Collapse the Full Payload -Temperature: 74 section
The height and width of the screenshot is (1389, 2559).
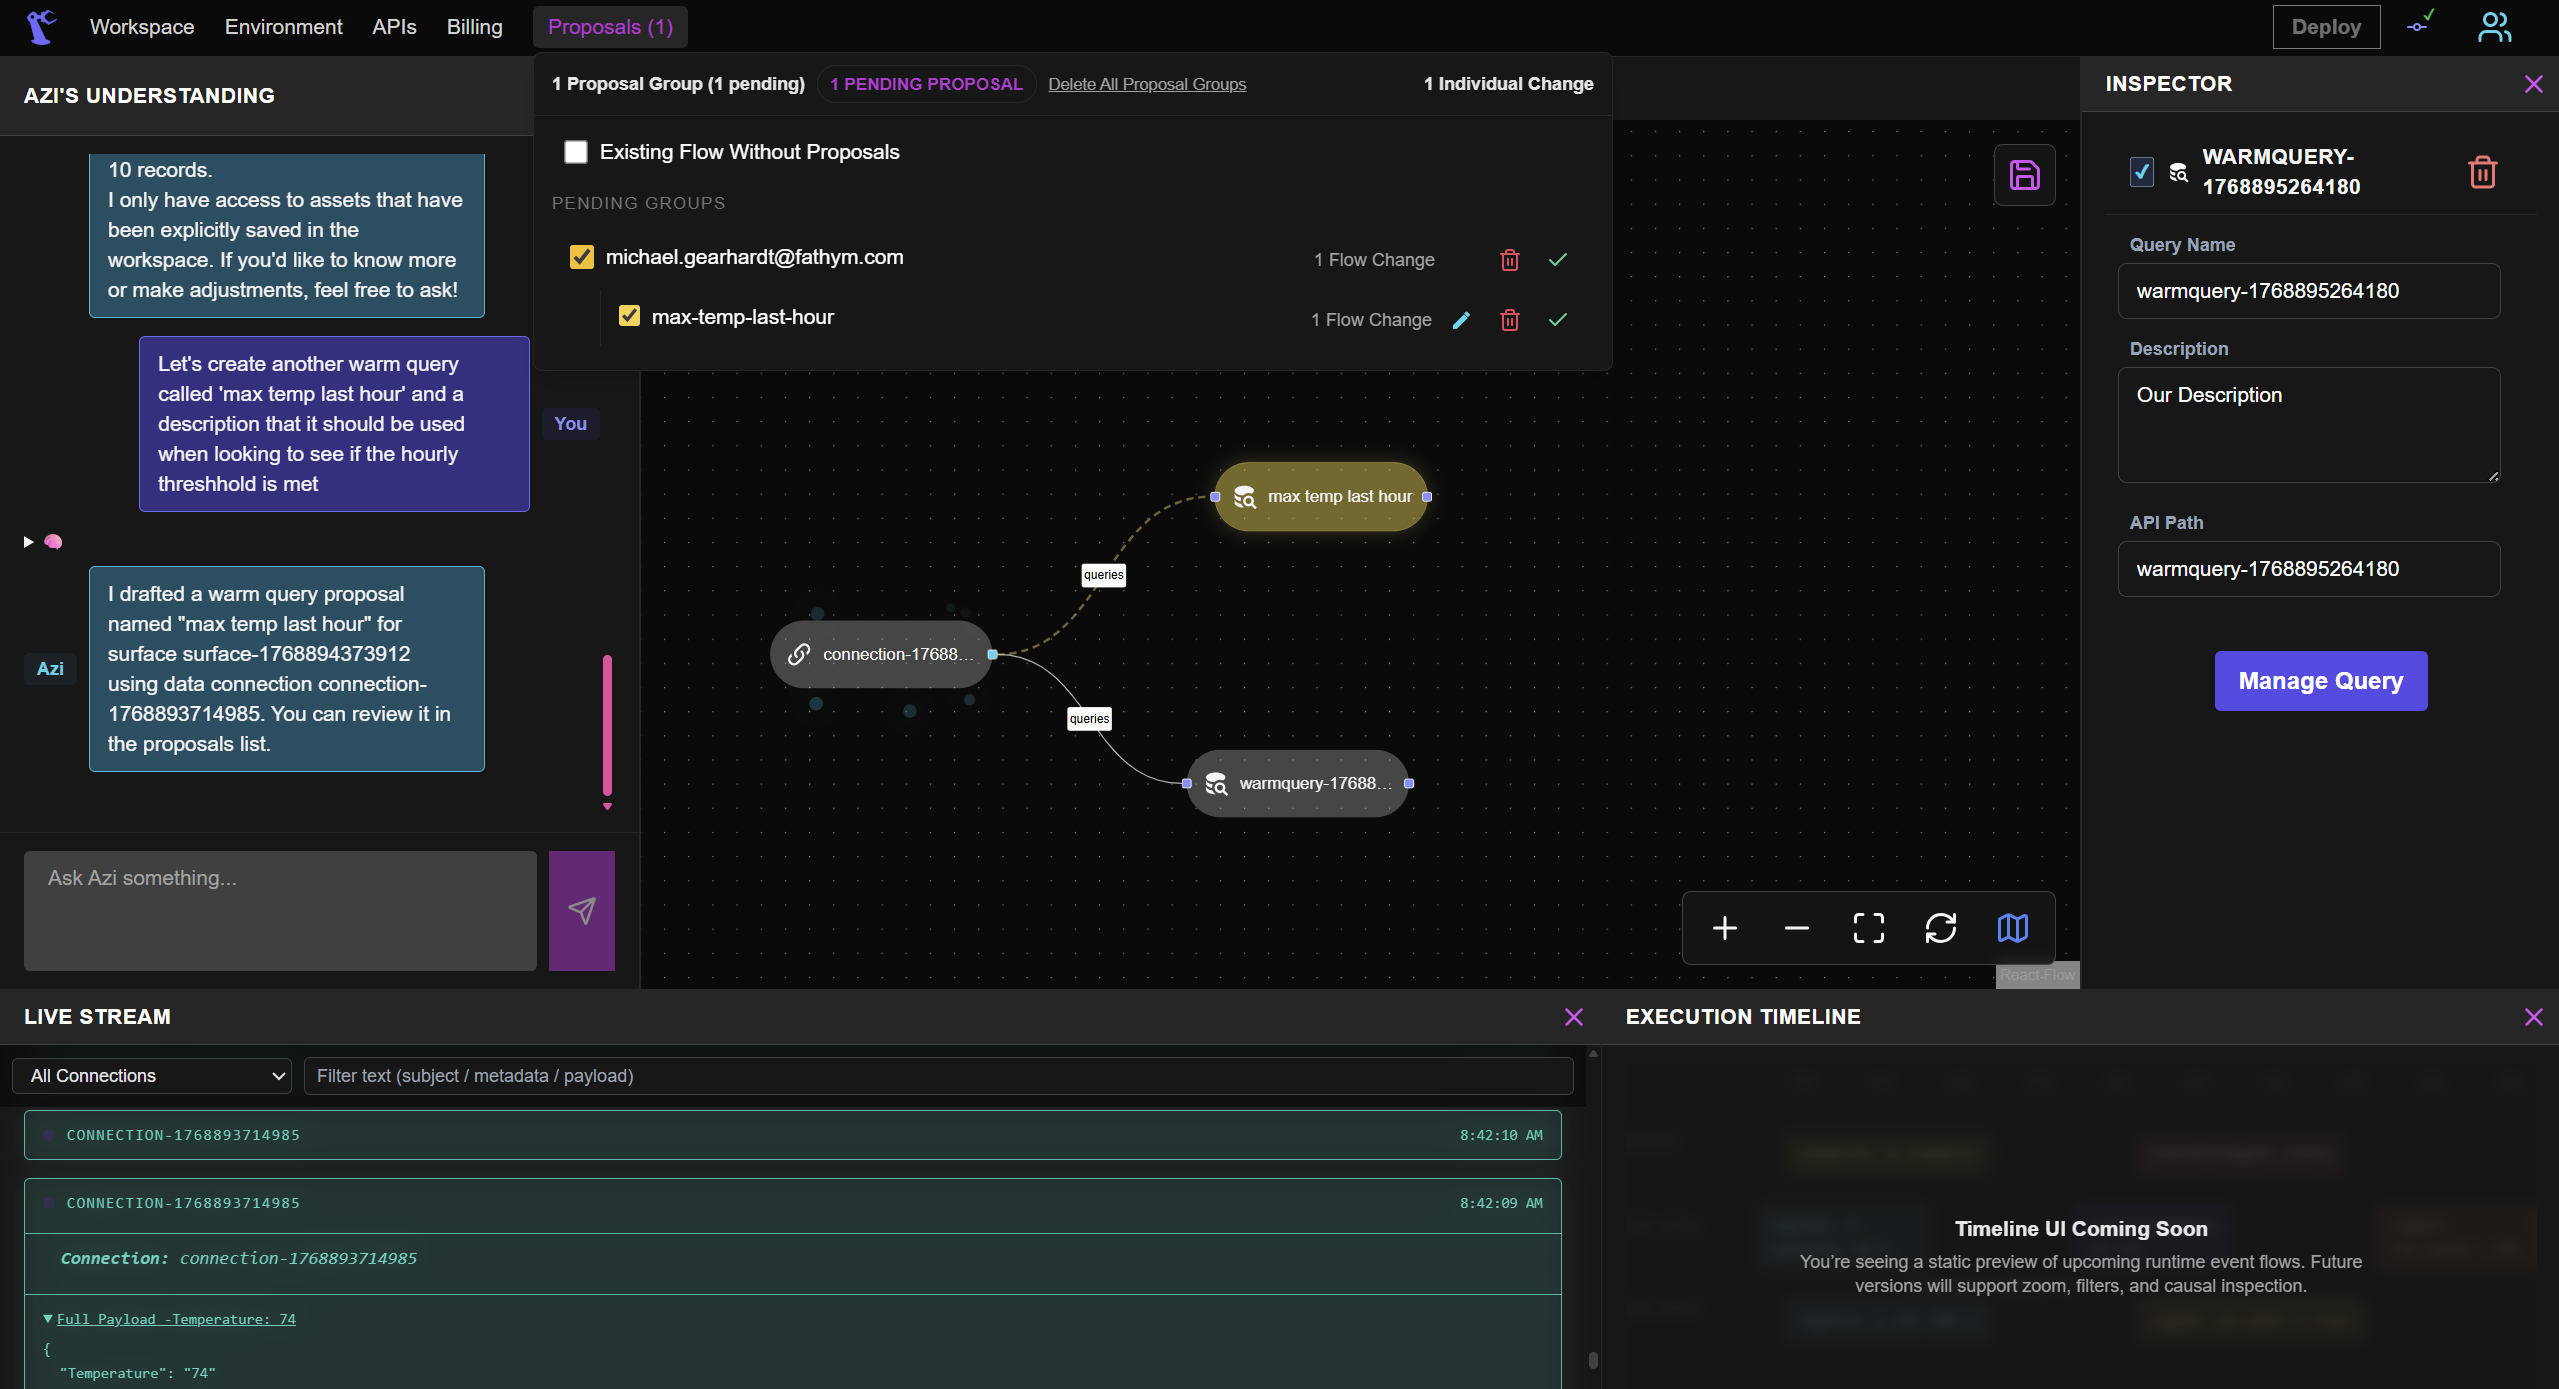coord(48,1319)
